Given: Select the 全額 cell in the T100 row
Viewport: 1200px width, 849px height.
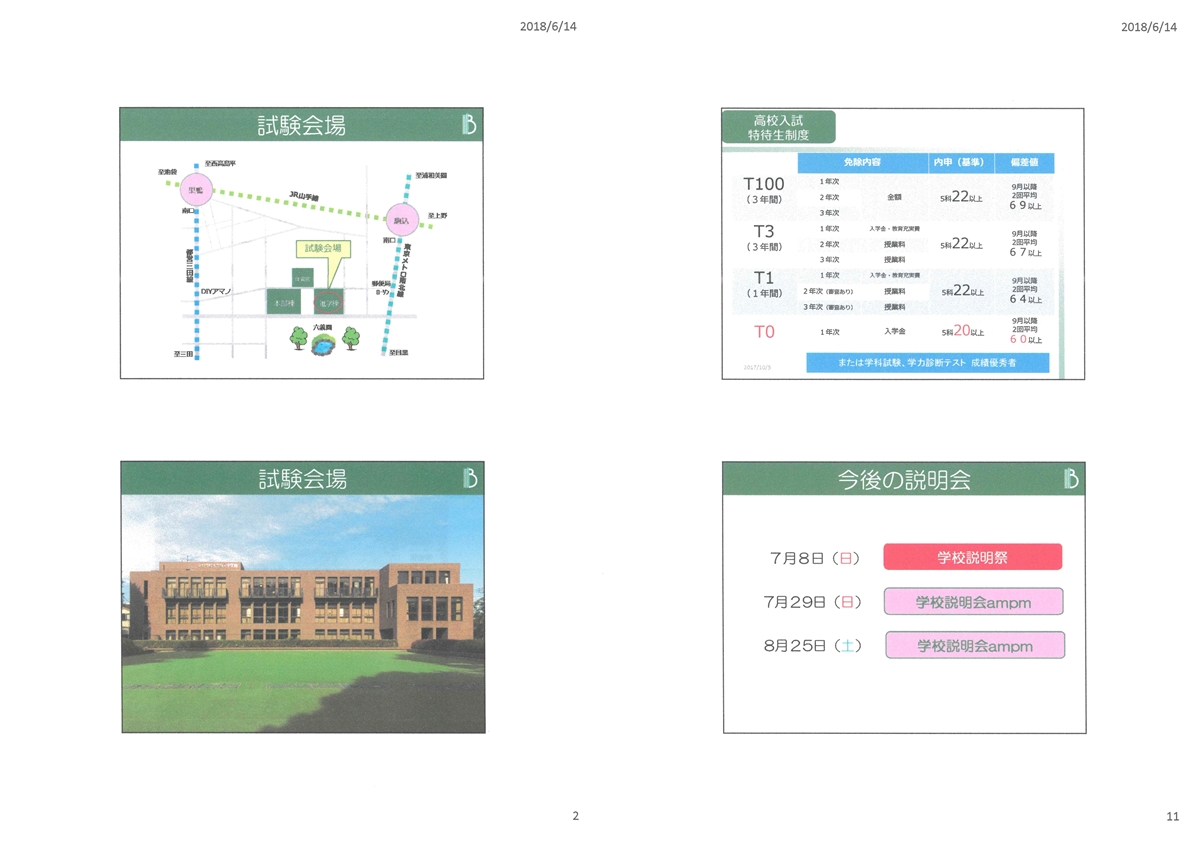Looking at the screenshot, I should pyautogui.click(x=894, y=197).
